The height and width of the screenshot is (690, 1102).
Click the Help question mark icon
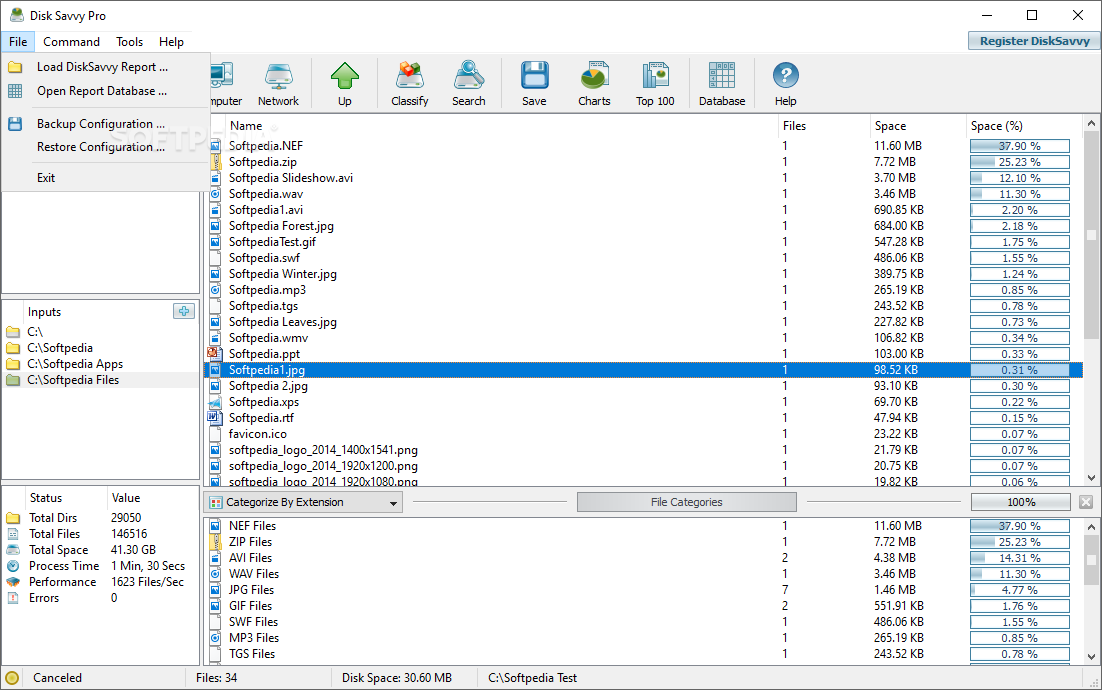pos(786,76)
